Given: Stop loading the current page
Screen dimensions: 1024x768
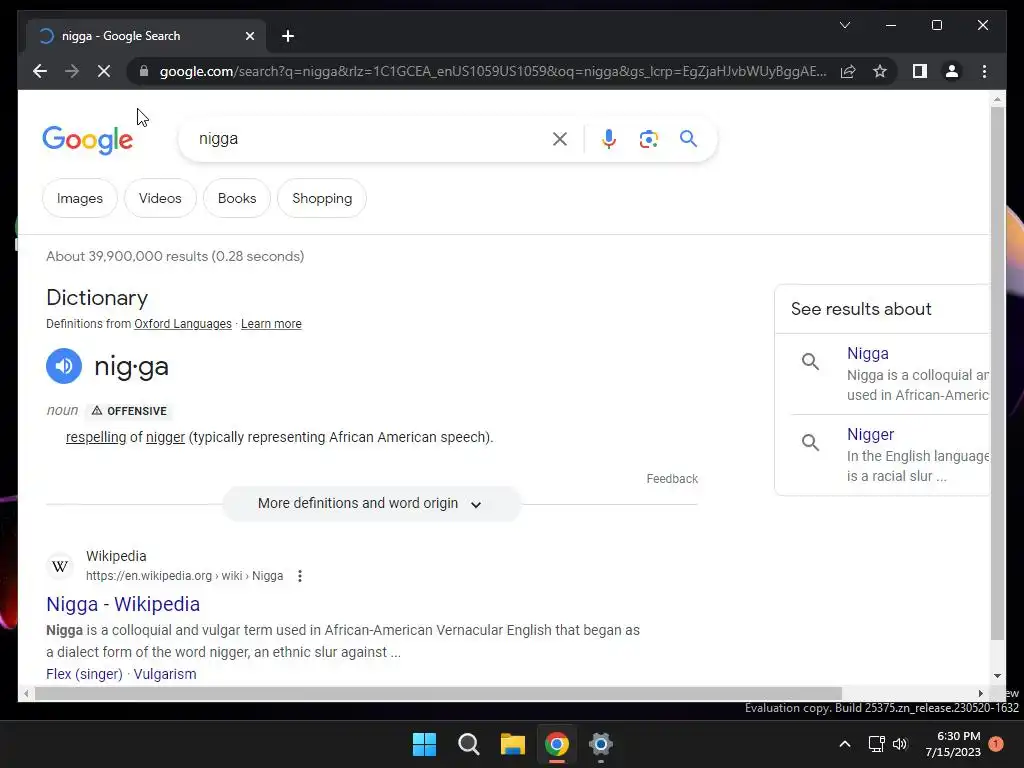Looking at the screenshot, I should point(104,71).
